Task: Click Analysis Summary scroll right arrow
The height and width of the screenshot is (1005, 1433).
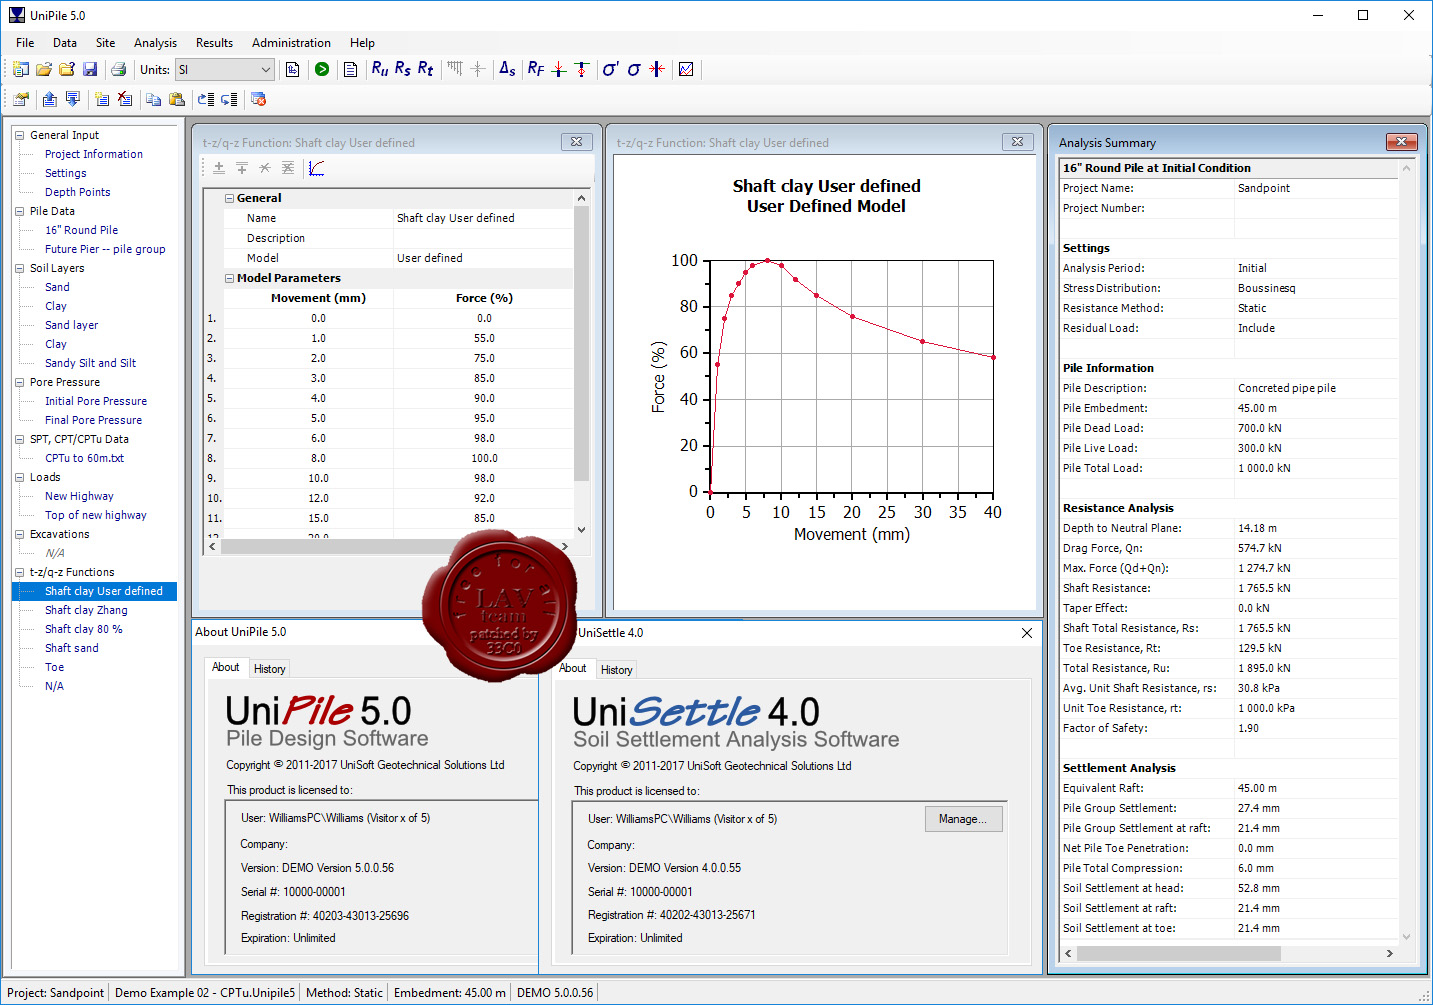Action: [x=1390, y=953]
